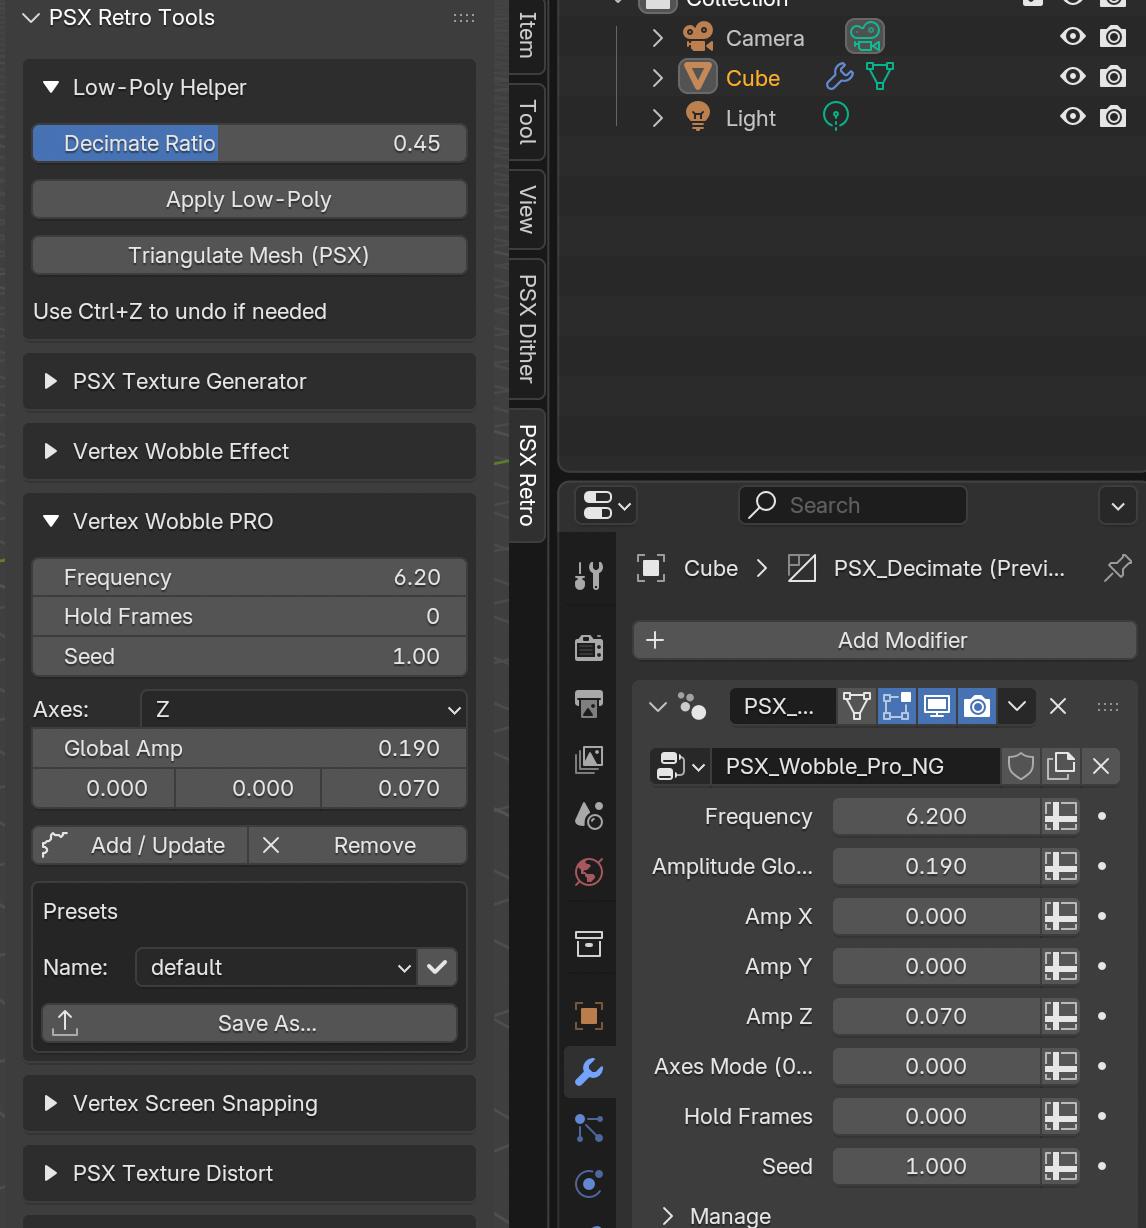Open the Physics properties tab icon

589,1184
